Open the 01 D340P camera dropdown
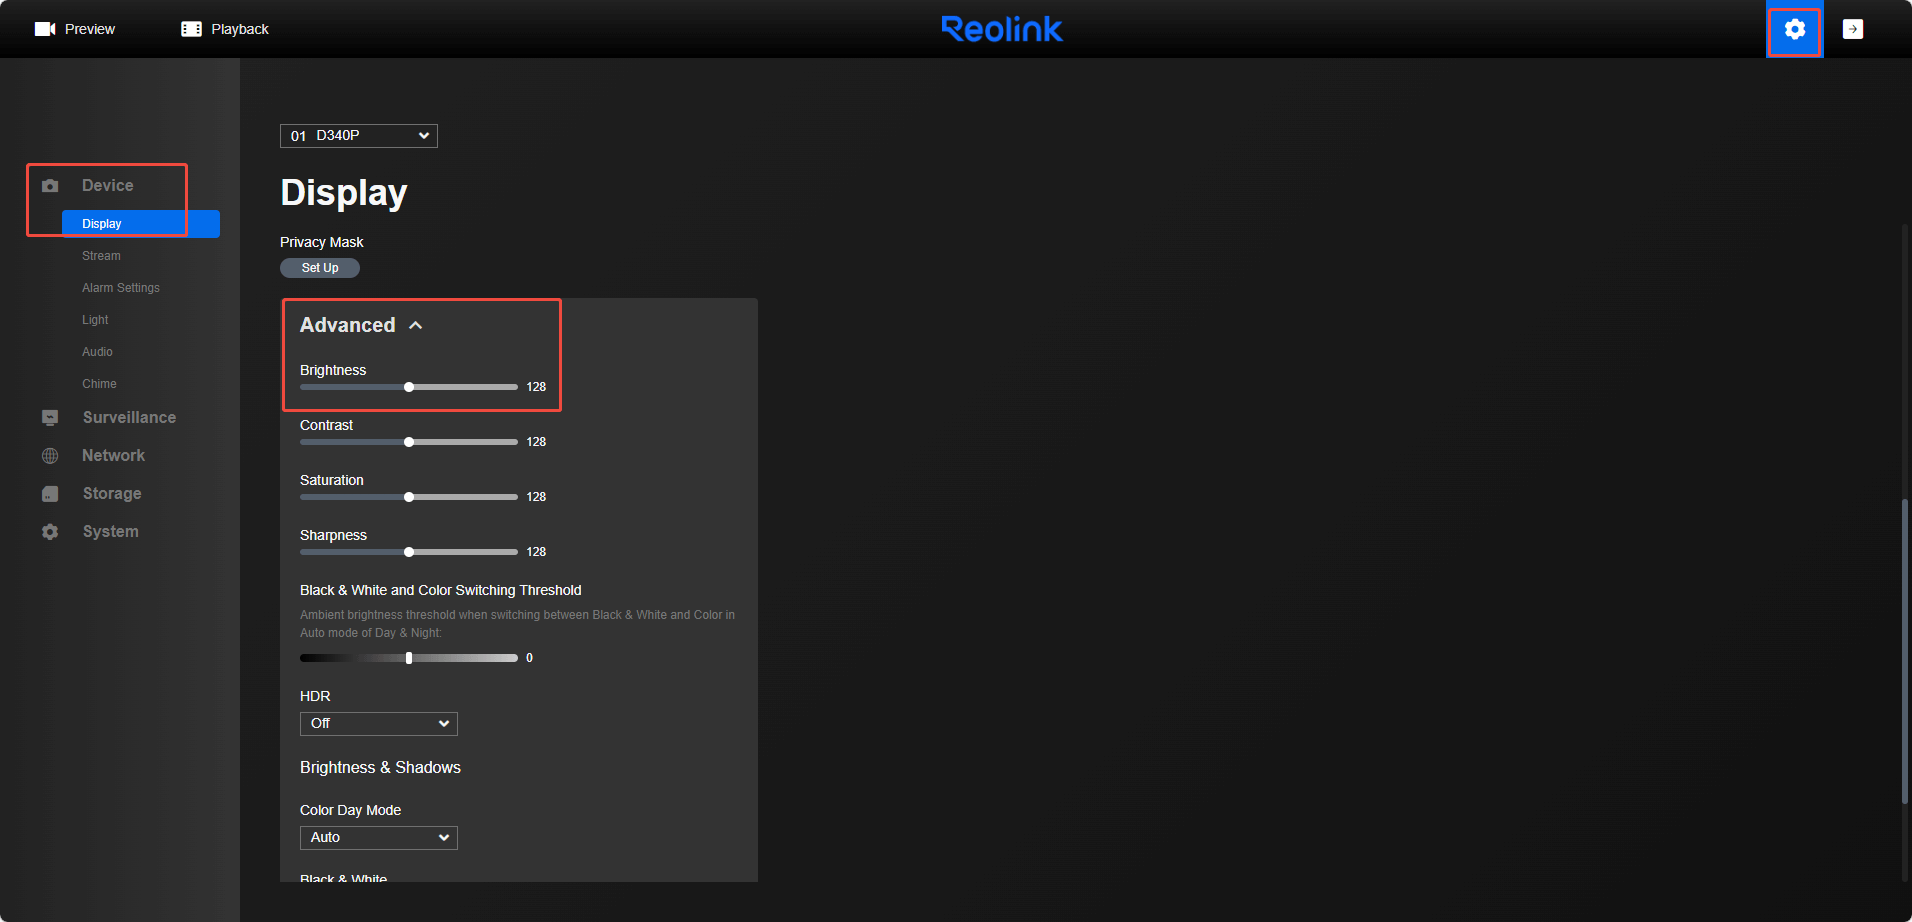The width and height of the screenshot is (1912, 922). 358,136
